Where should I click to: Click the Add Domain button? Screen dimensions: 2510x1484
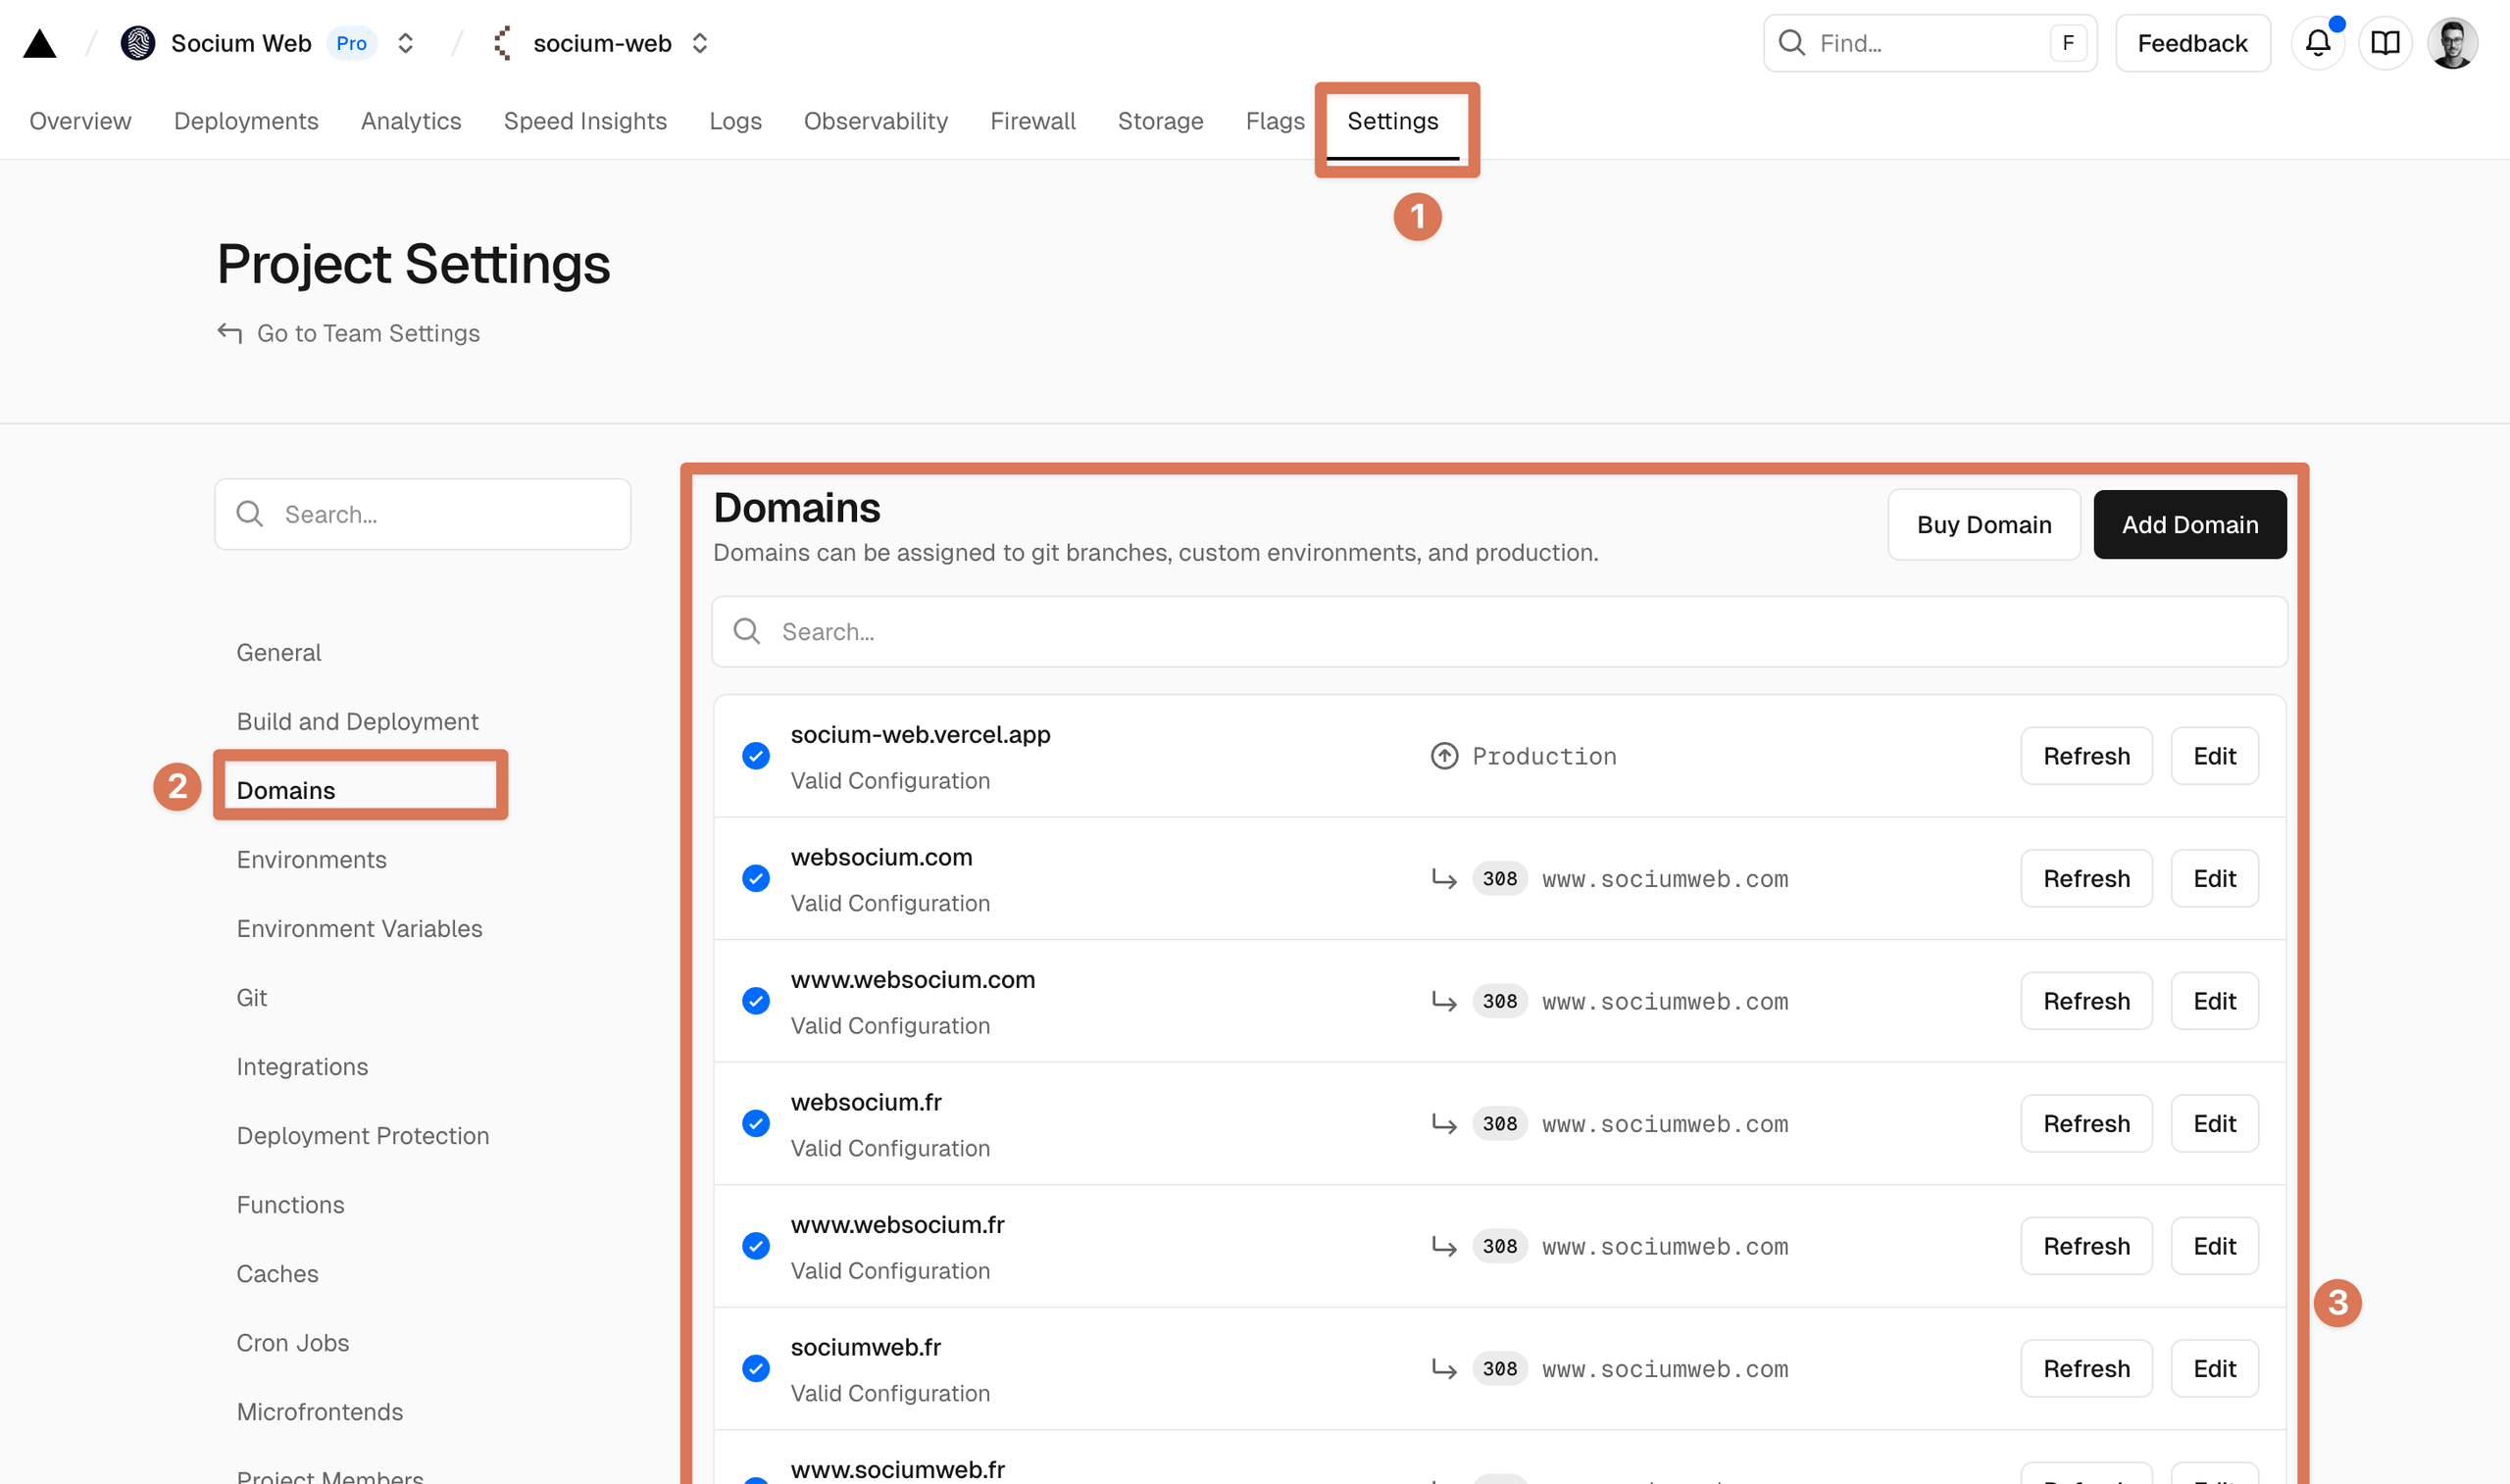click(2190, 524)
